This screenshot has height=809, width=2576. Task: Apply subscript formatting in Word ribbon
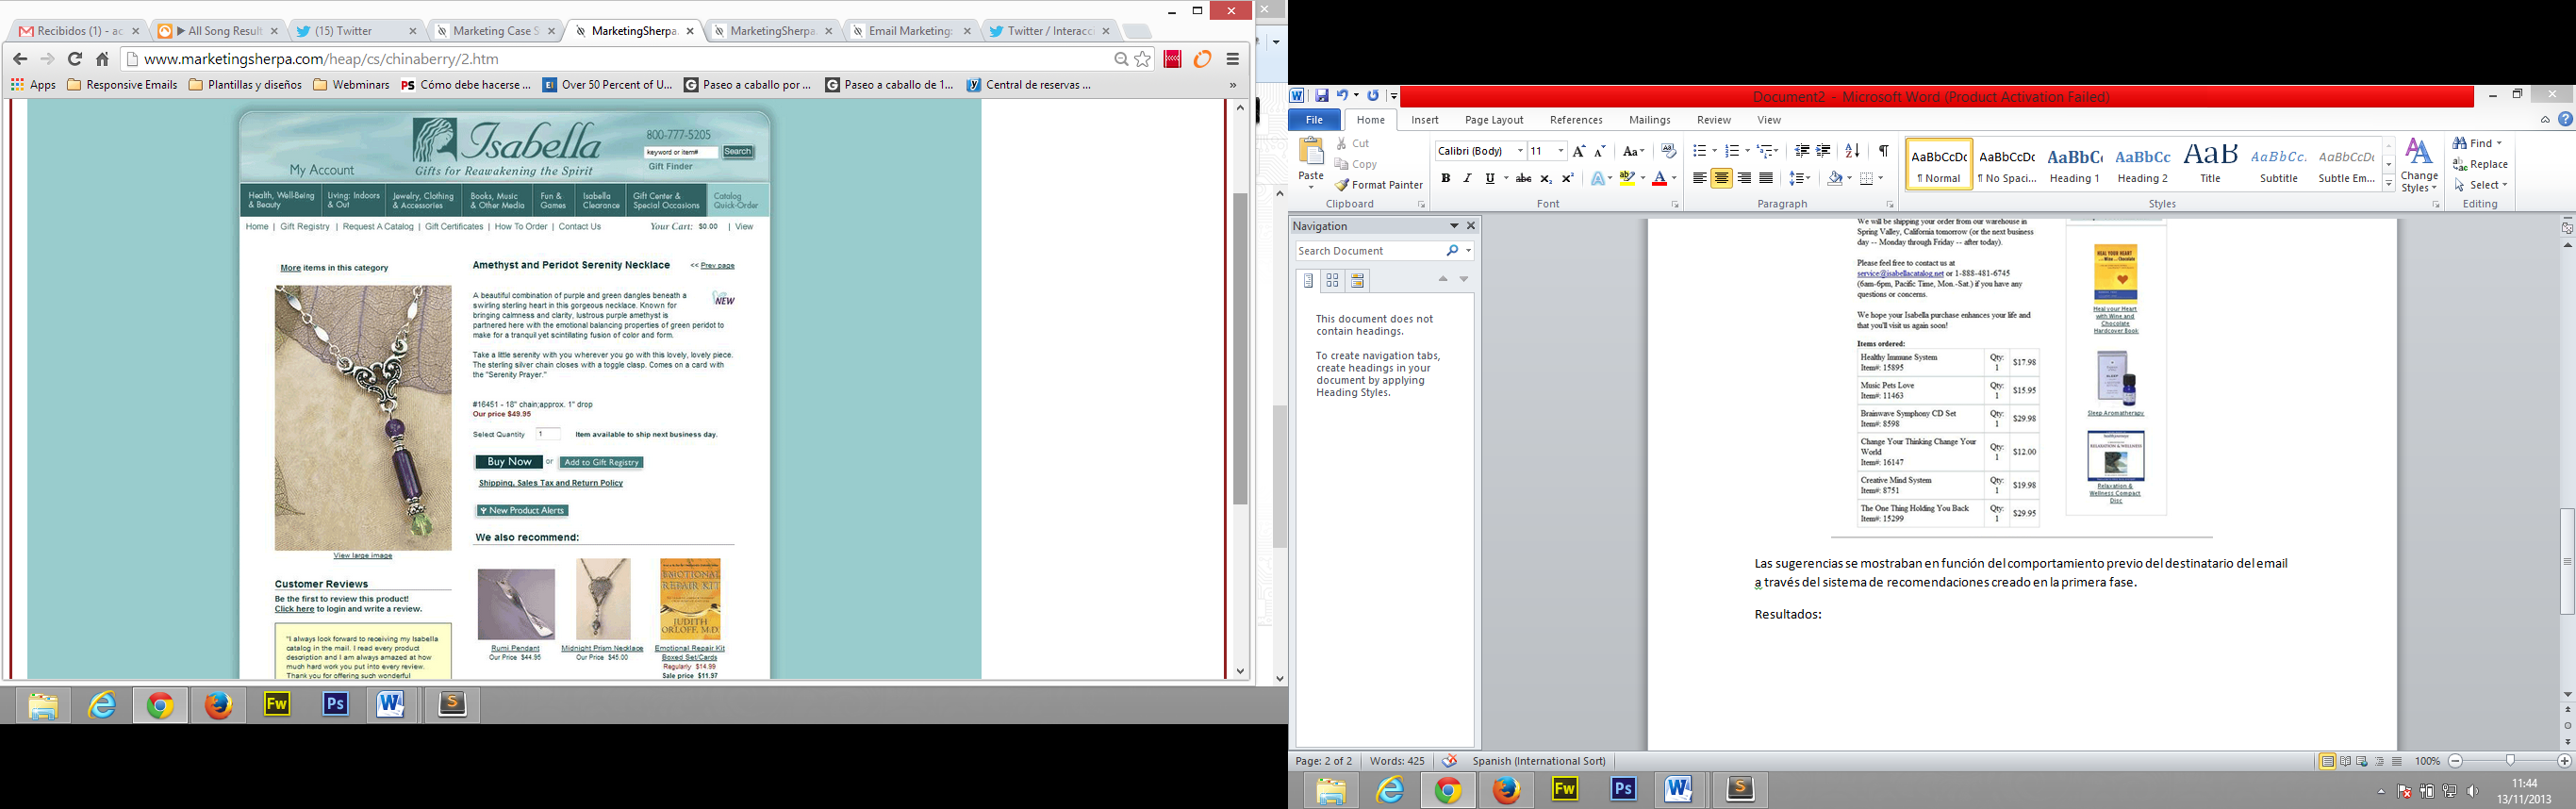click(1546, 178)
